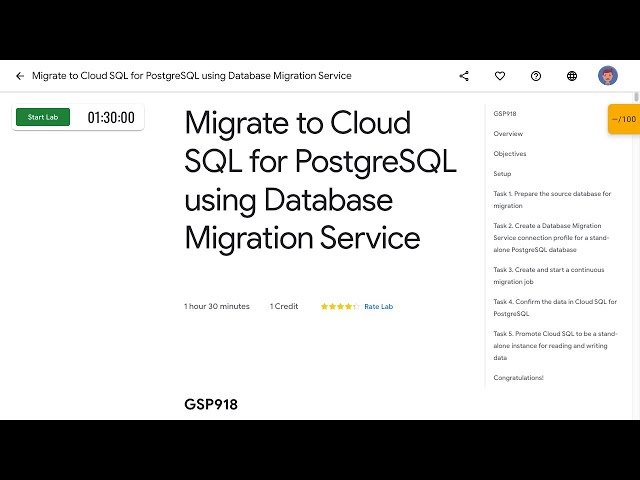The width and height of the screenshot is (640, 480).
Task: Open the share icon menu
Action: tap(464, 76)
